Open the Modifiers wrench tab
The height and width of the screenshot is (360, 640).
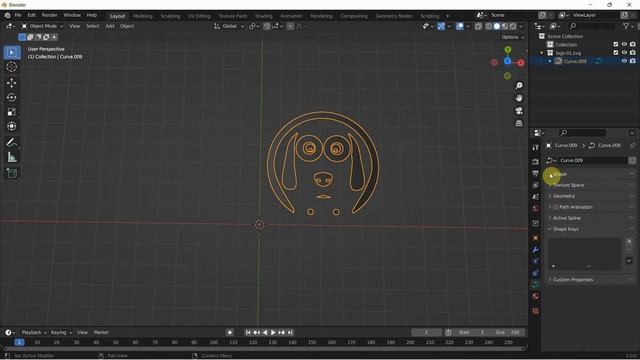point(536,249)
